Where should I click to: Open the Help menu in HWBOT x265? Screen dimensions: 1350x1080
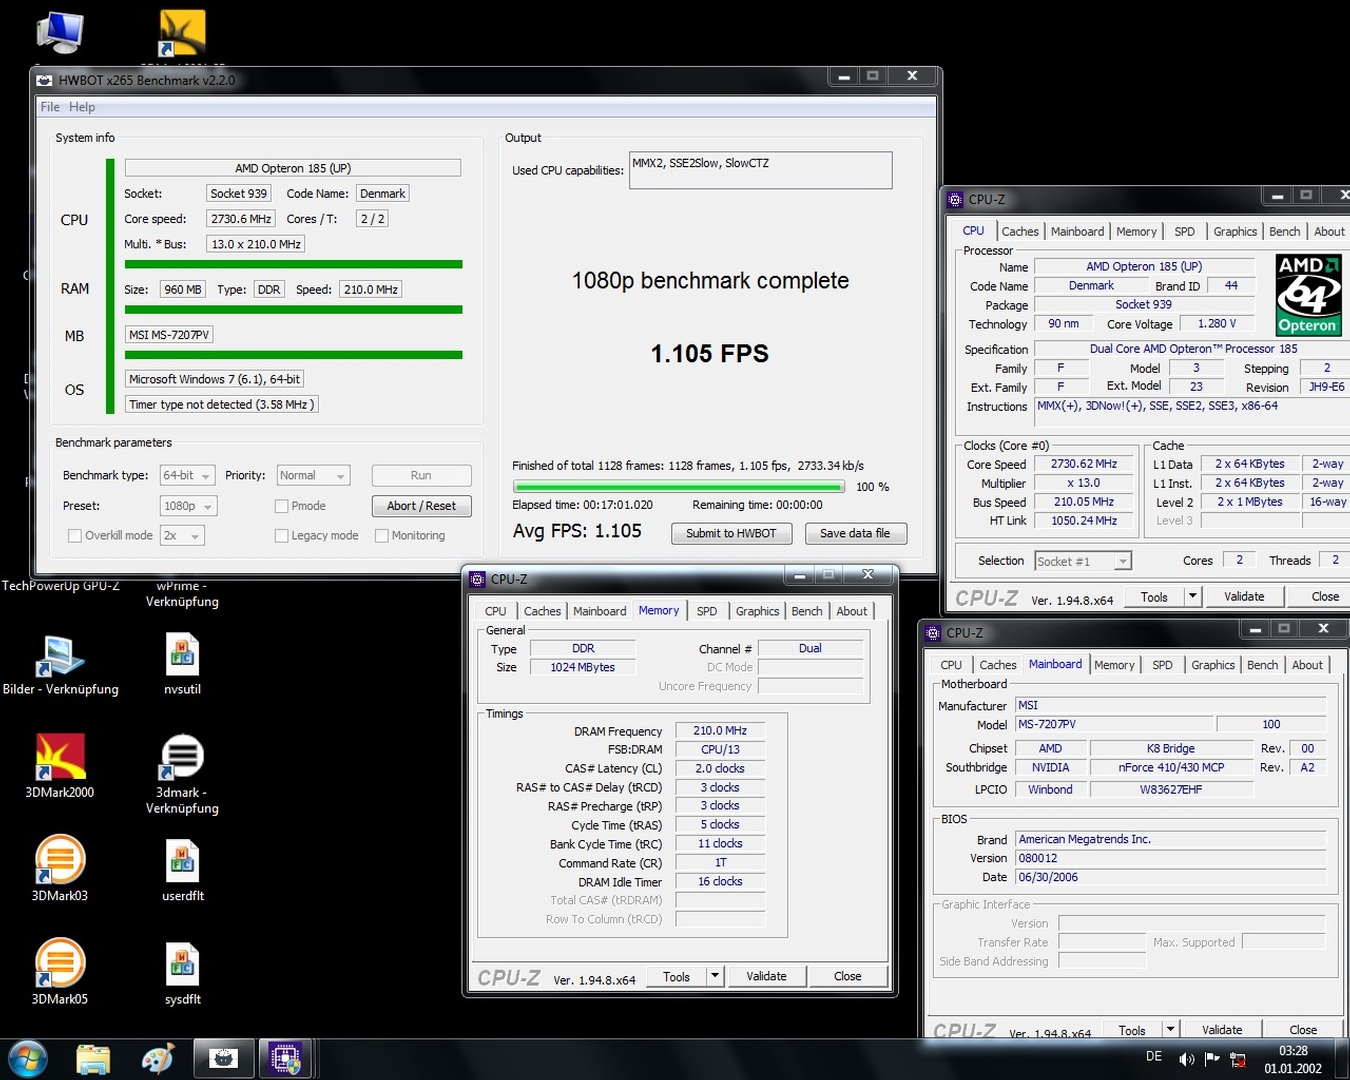(82, 107)
